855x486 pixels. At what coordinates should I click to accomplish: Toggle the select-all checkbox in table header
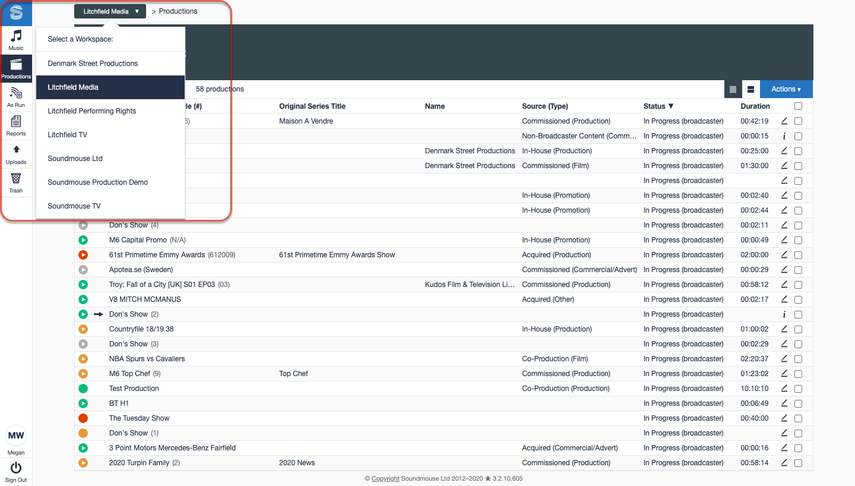(798, 106)
